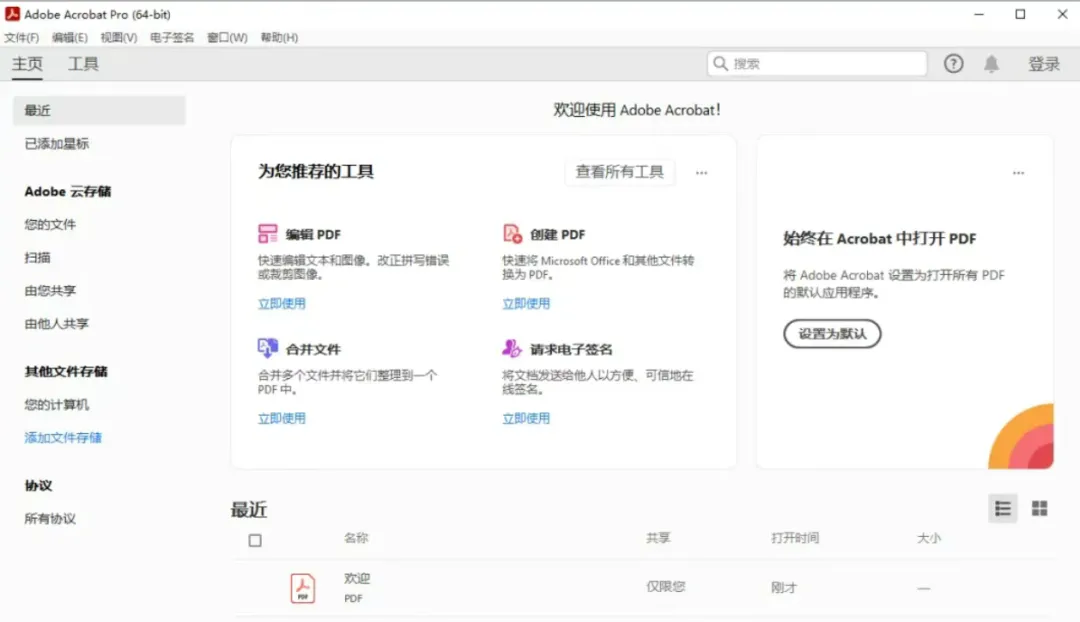The image size is (1080, 622).
Task: Sort by the 名称 column header
Action: click(356, 538)
